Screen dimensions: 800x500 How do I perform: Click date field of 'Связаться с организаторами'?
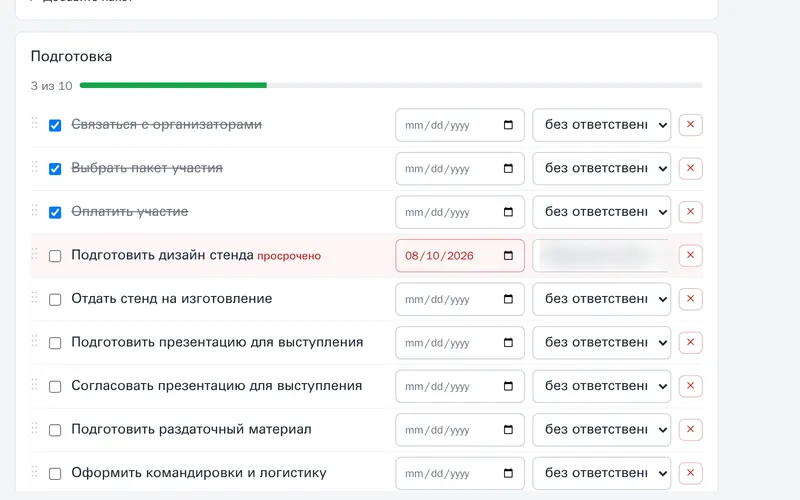coord(460,125)
